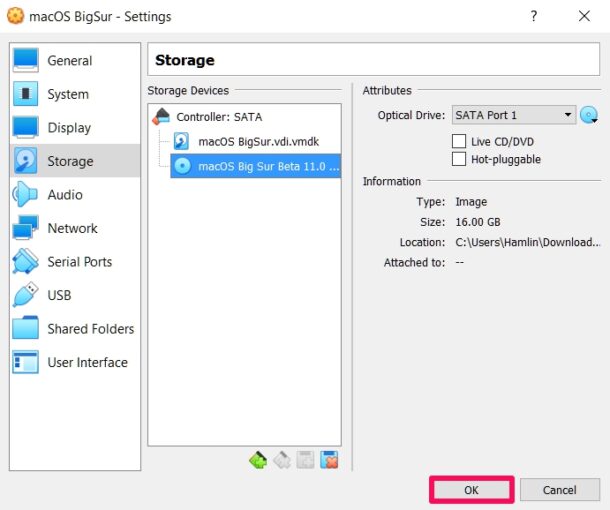
Task: Go to the Network settings page
Action: (72, 228)
